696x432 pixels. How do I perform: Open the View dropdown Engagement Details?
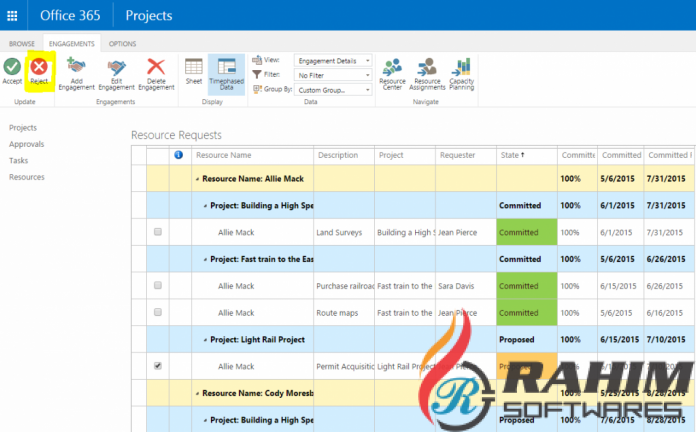pos(333,61)
